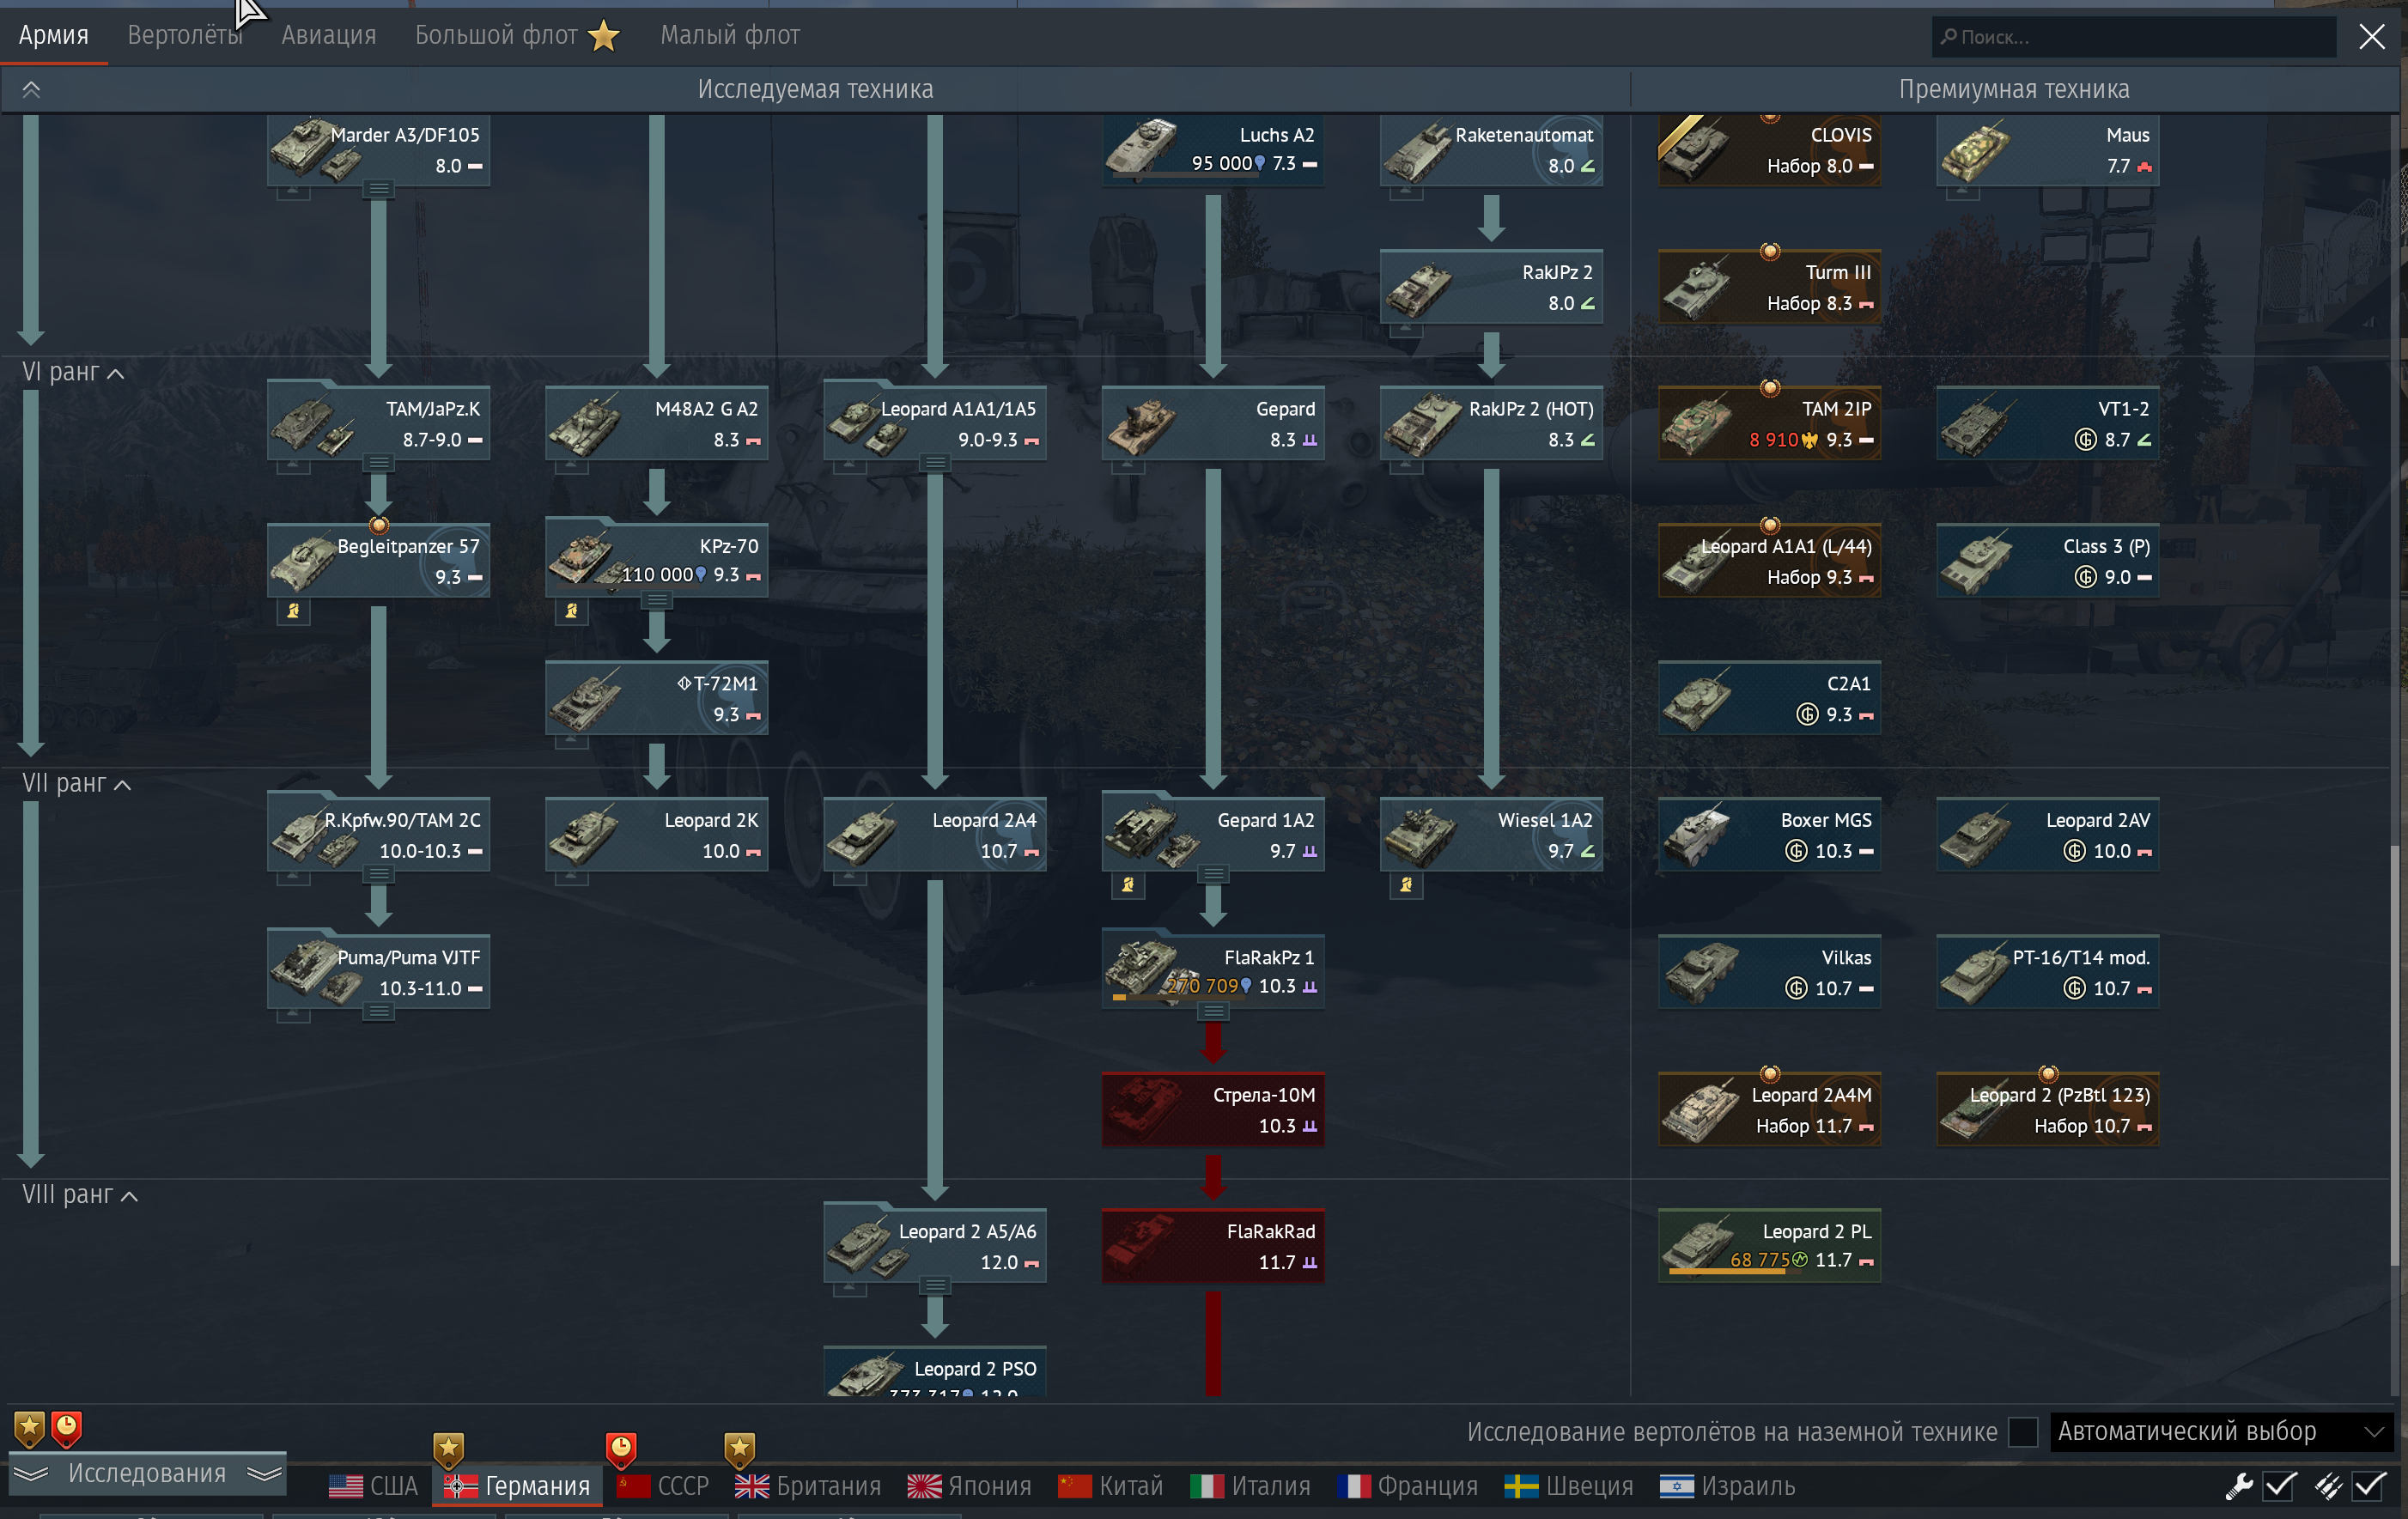The image size is (2408, 1519).
Task: Click the gold star badge above Исследования
Action: (29, 1428)
